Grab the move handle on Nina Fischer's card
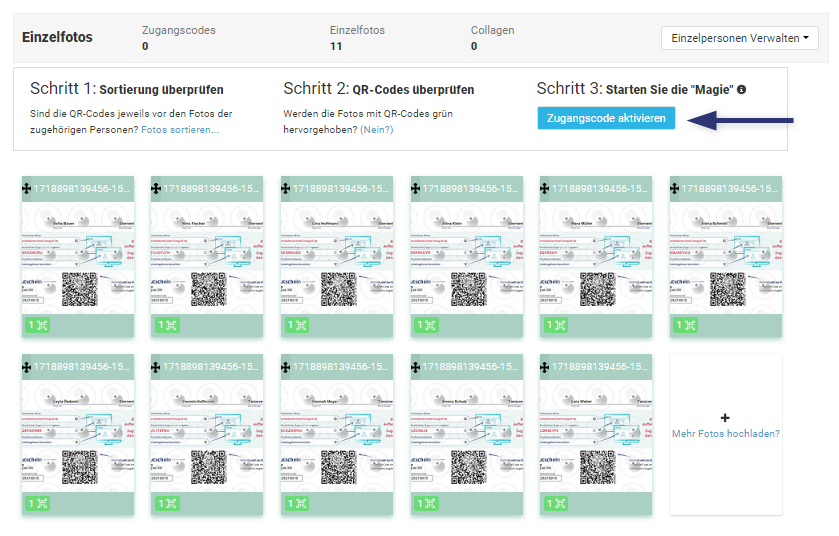The height and width of the screenshot is (536, 839). (x=156, y=189)
